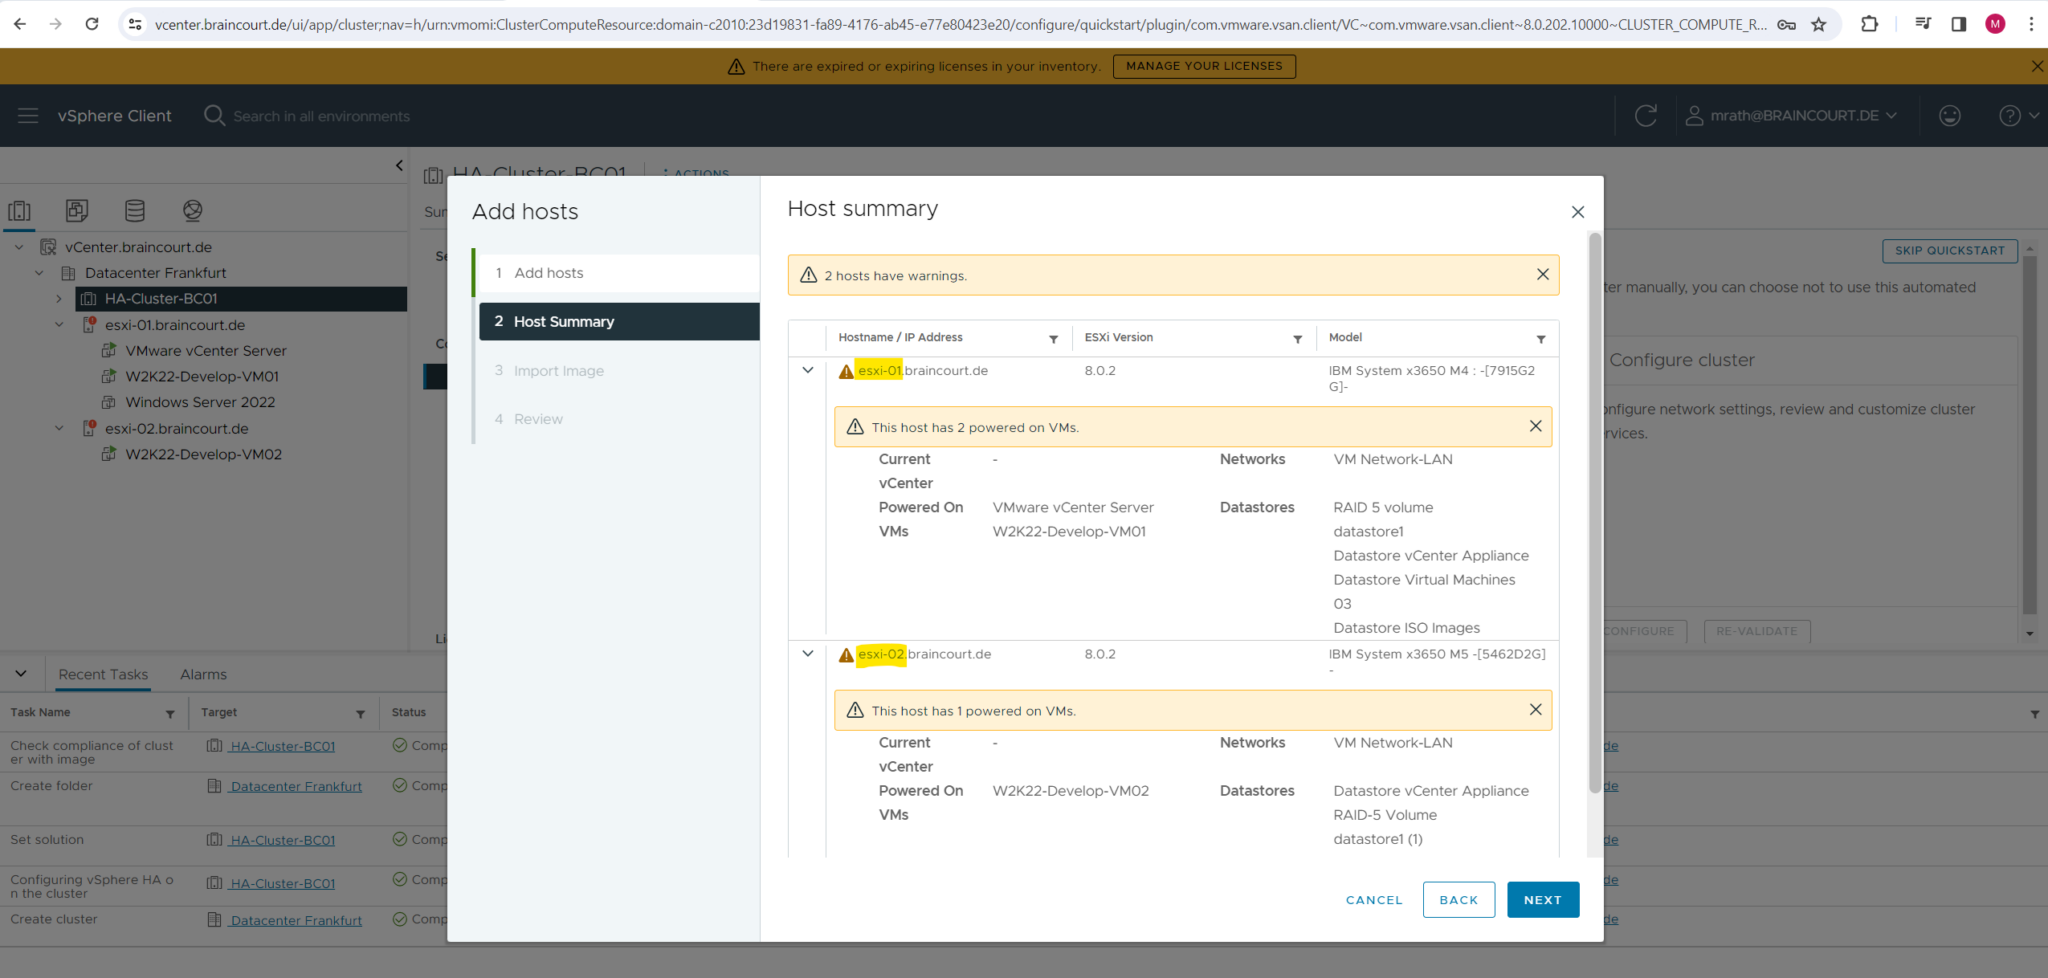
Task: Open the feedback smiley icon
Action: (x=1950, y=116)
